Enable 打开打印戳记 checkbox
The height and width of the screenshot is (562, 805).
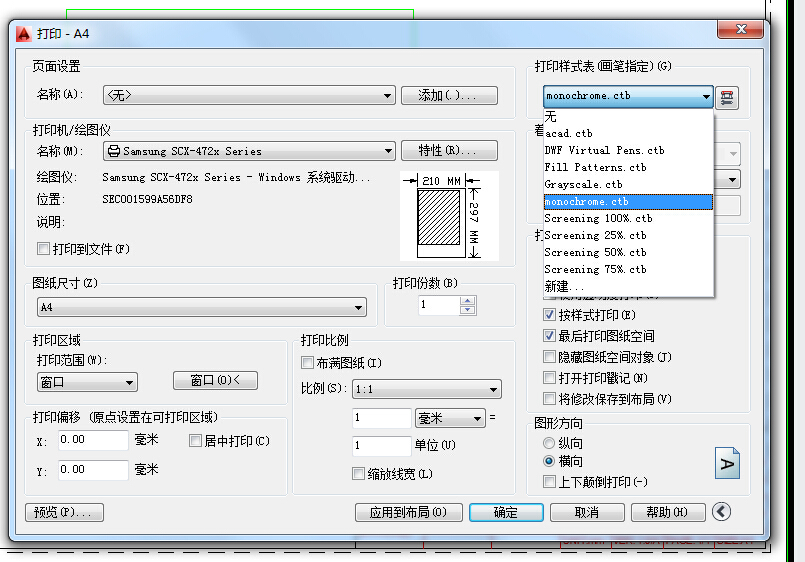pyautogui.click(x=549, y=378)
